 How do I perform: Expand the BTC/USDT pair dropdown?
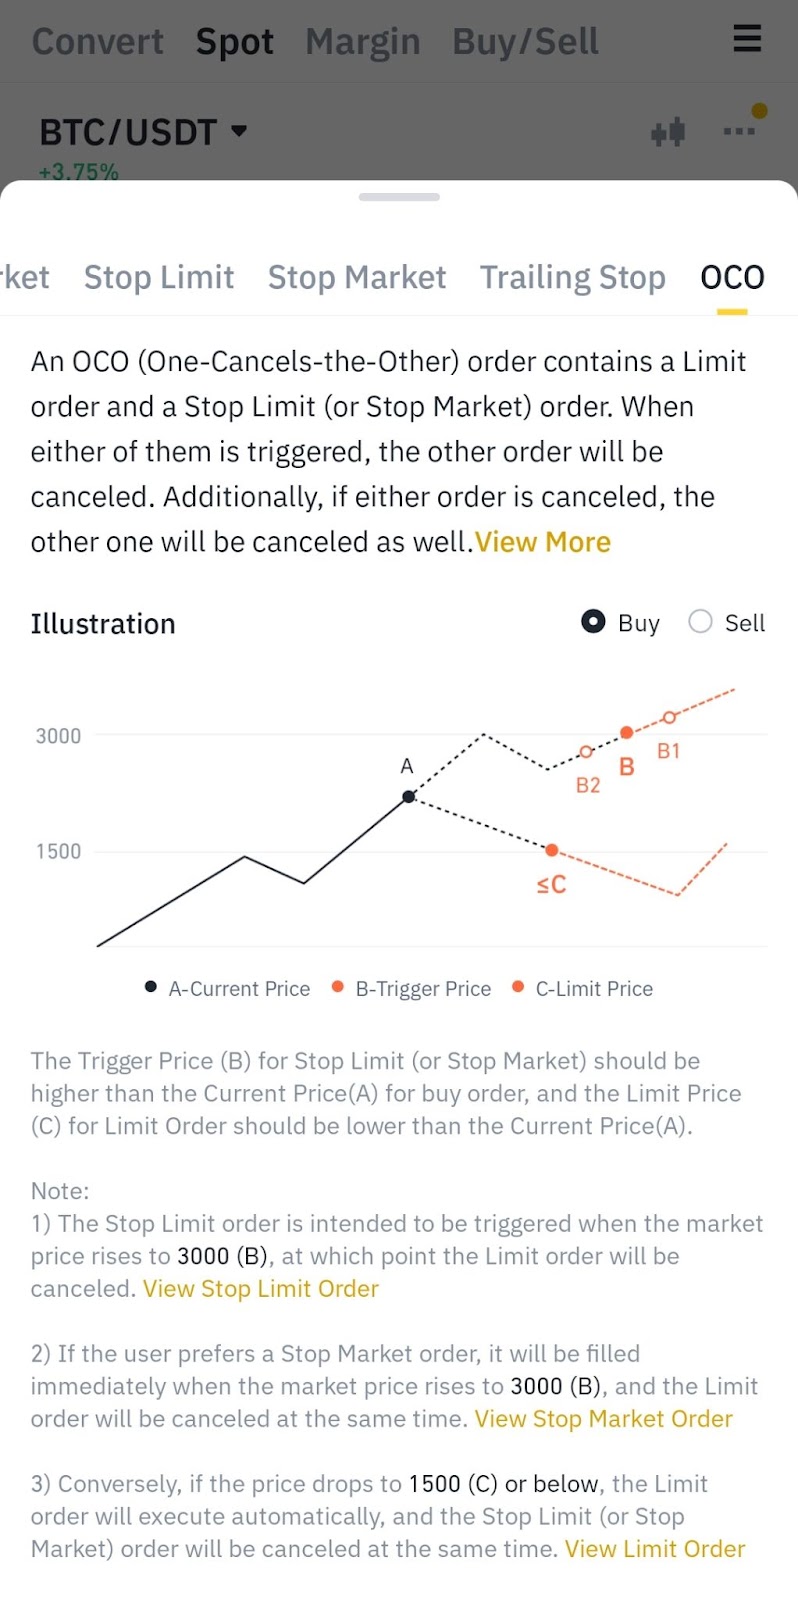pyautogui.click(x=239, y=131)
